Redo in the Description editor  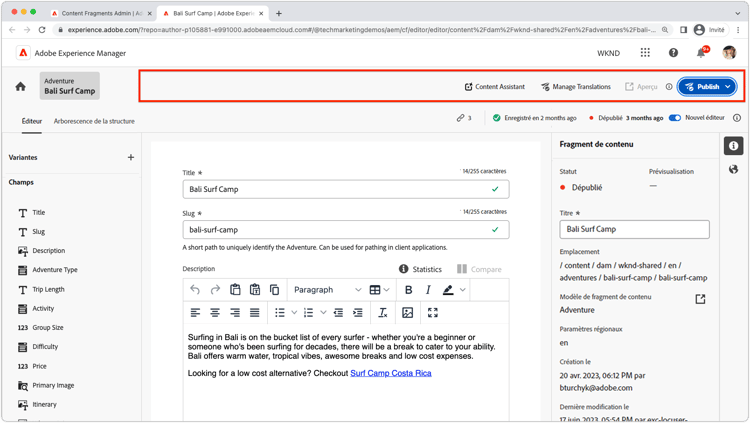point(215,289)
